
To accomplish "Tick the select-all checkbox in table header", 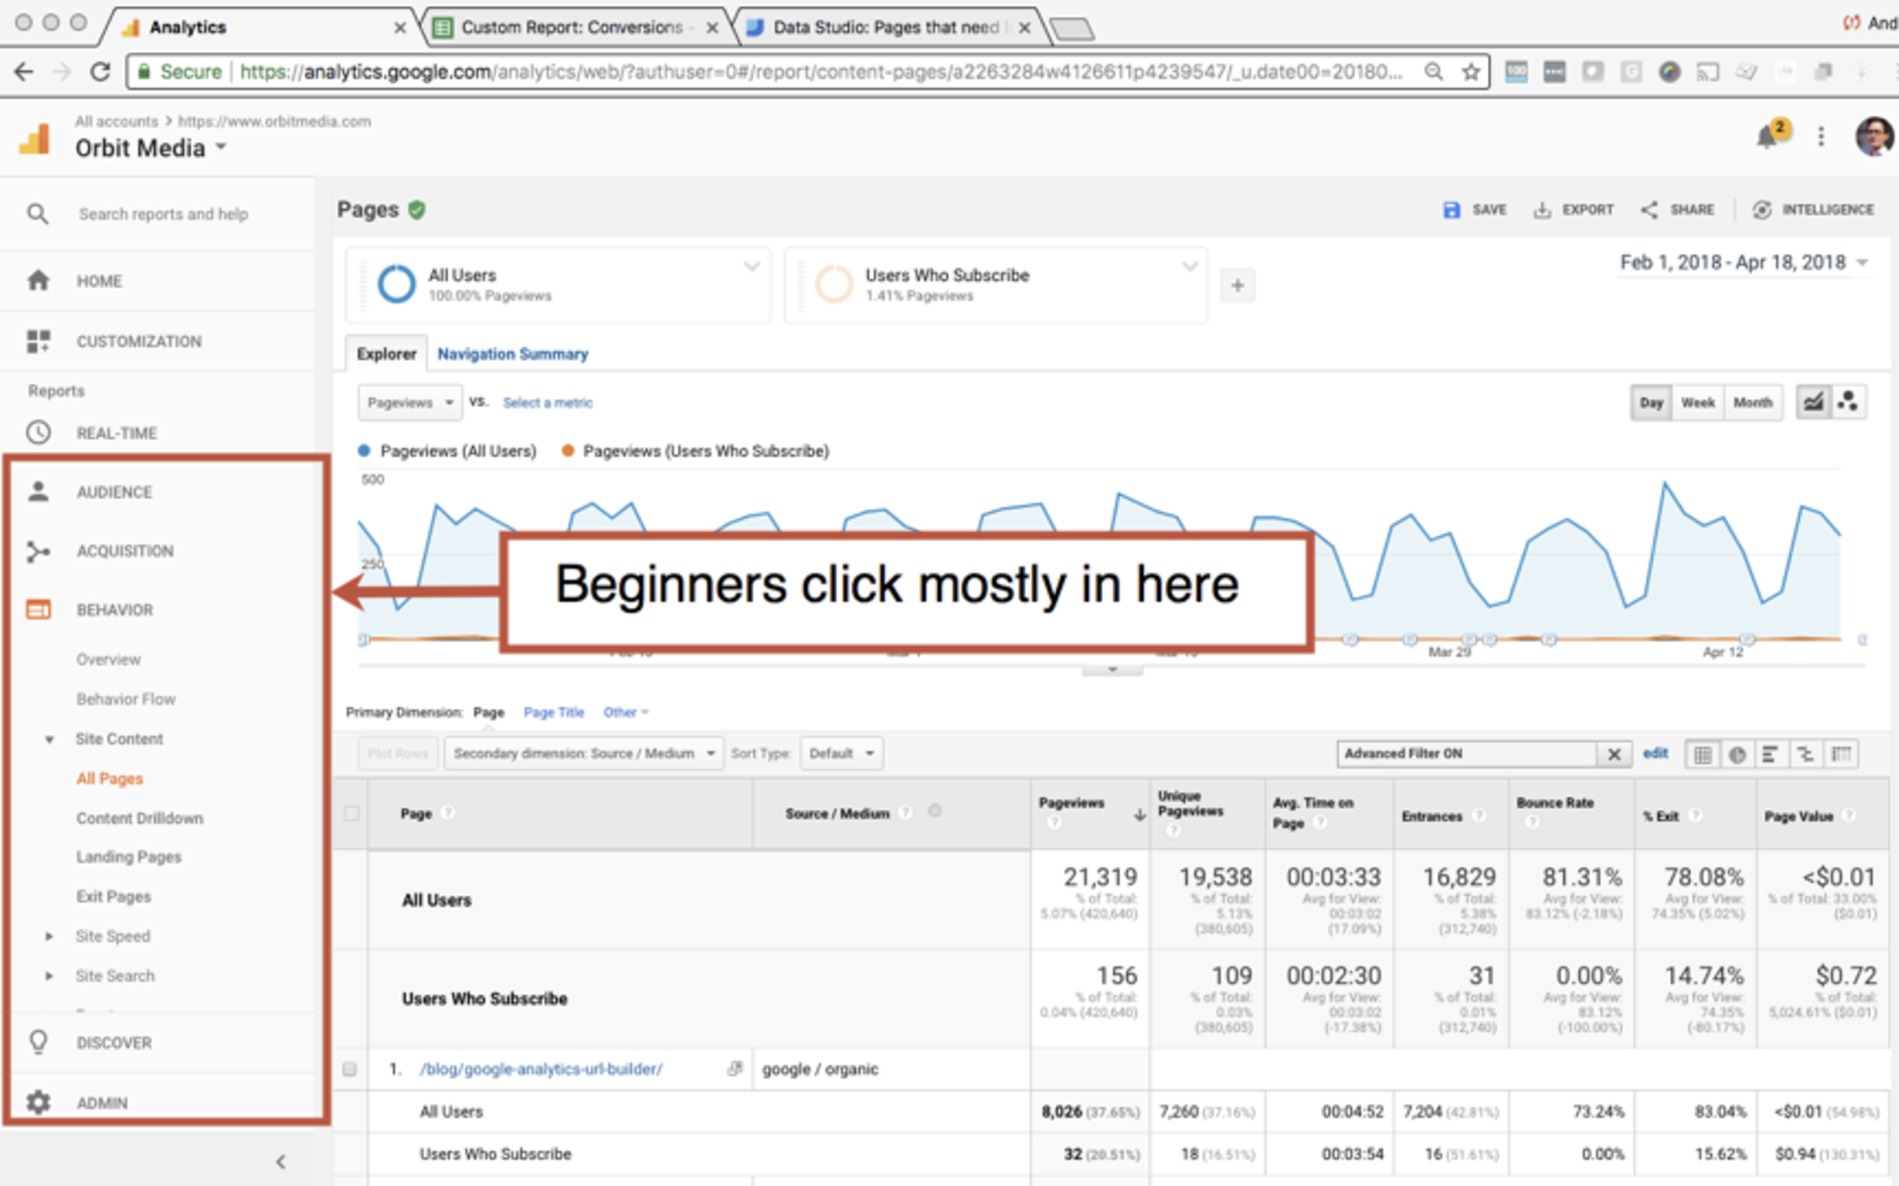I will (x=352, y=813).
